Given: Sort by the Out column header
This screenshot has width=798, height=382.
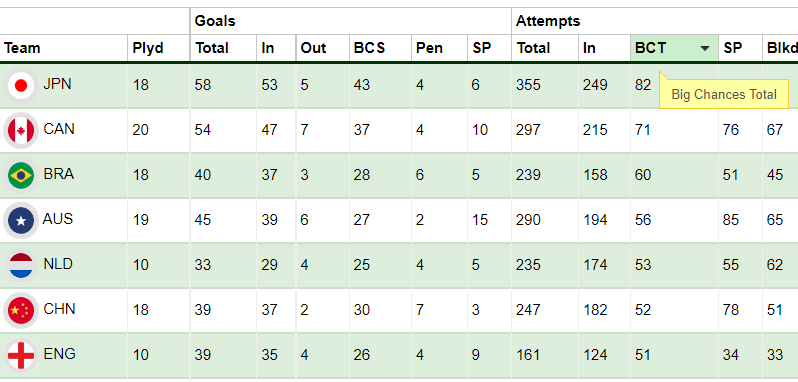Looking at the screenshot, I should point(313,48).
